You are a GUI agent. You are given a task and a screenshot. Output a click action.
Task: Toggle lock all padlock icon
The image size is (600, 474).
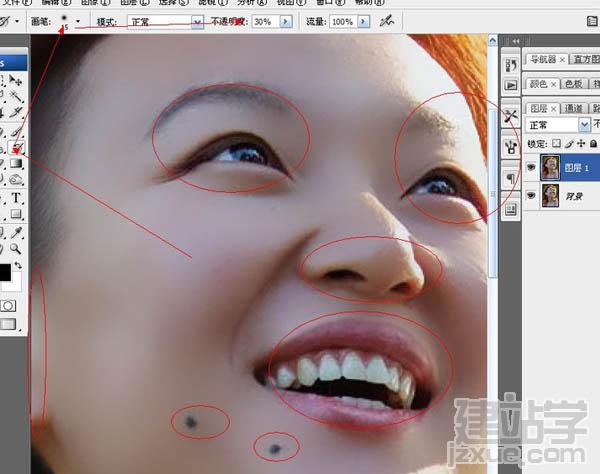(x=593, y=143)
